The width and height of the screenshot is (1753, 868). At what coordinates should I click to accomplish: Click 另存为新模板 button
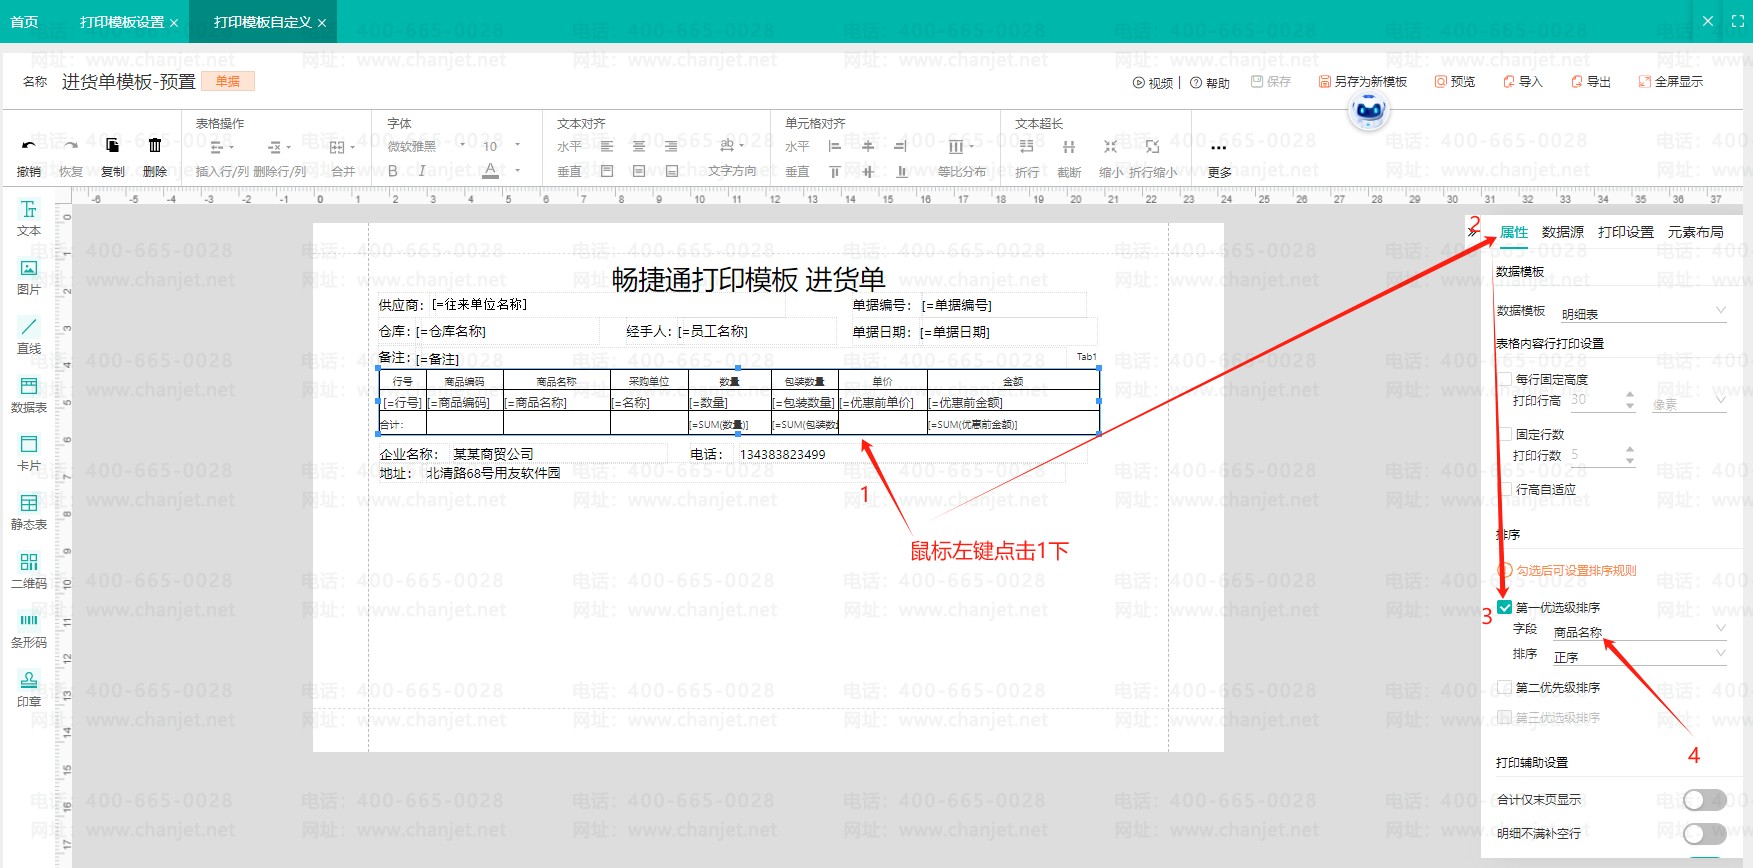(1363, 82)
